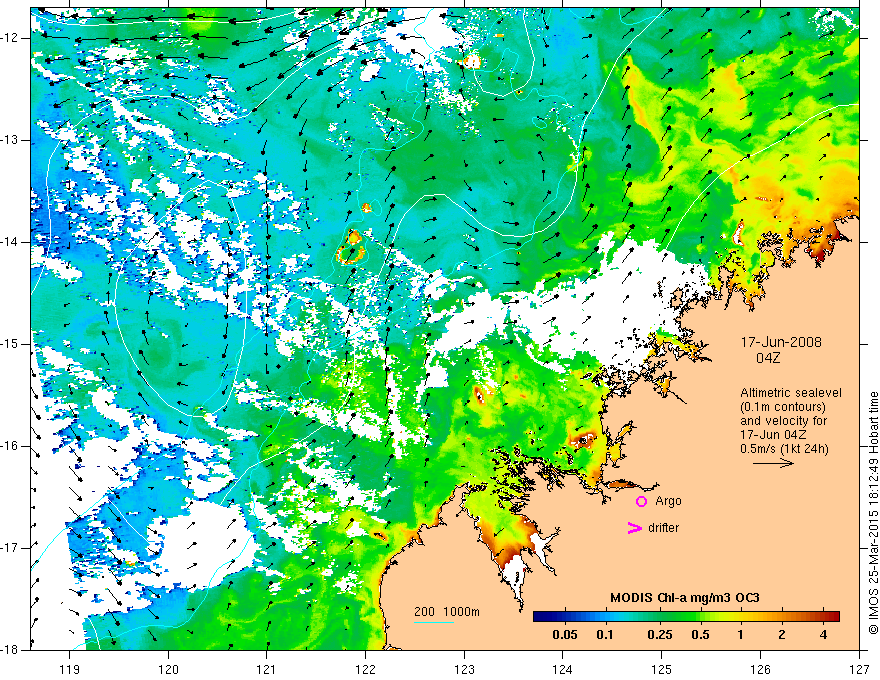
Task: Click the latitude axis label "-14"
Action: (11, 242)
